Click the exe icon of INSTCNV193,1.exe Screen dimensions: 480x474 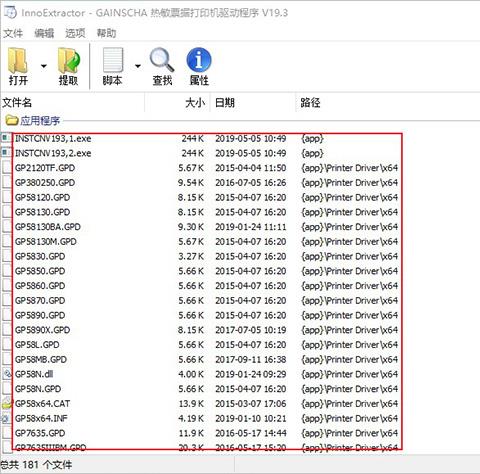click(6, 138)
